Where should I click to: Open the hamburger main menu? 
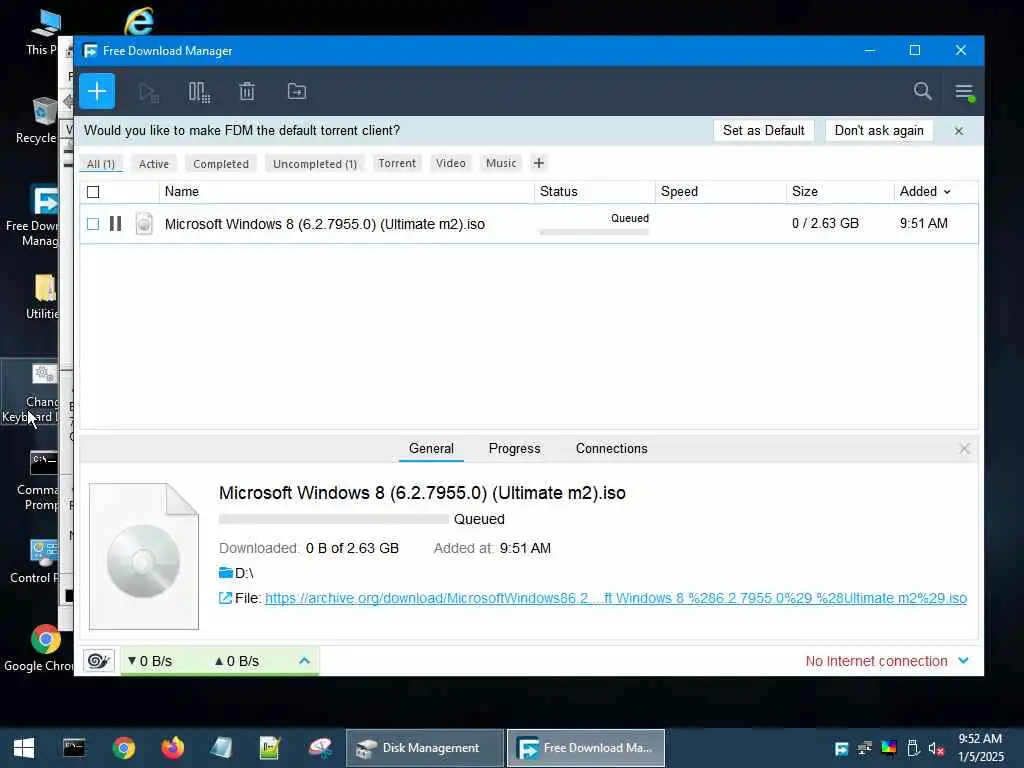click(965, 91)
